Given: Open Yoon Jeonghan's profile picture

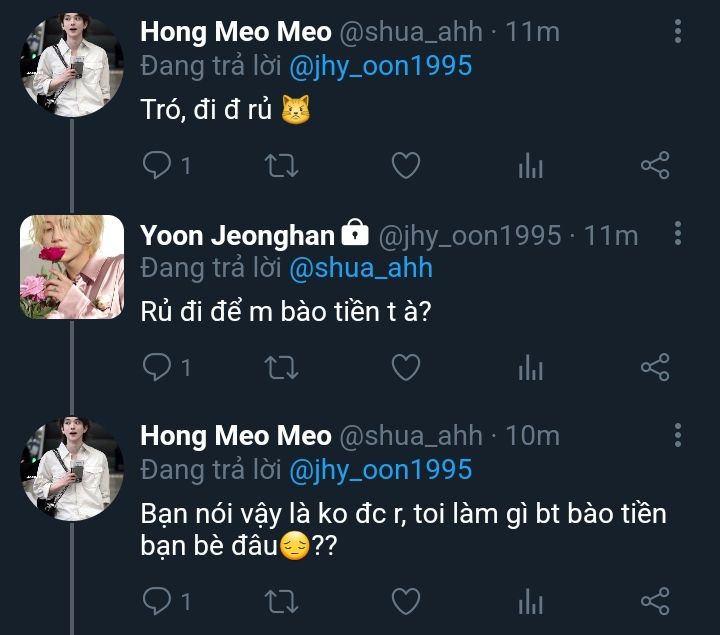Looking at the screenshot, I should [72, 267].
